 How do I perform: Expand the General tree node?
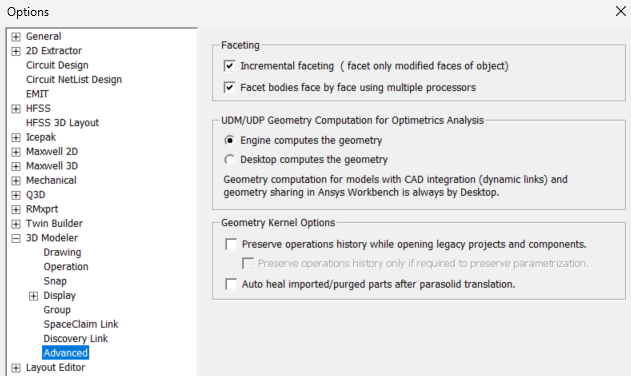(16, 37)
